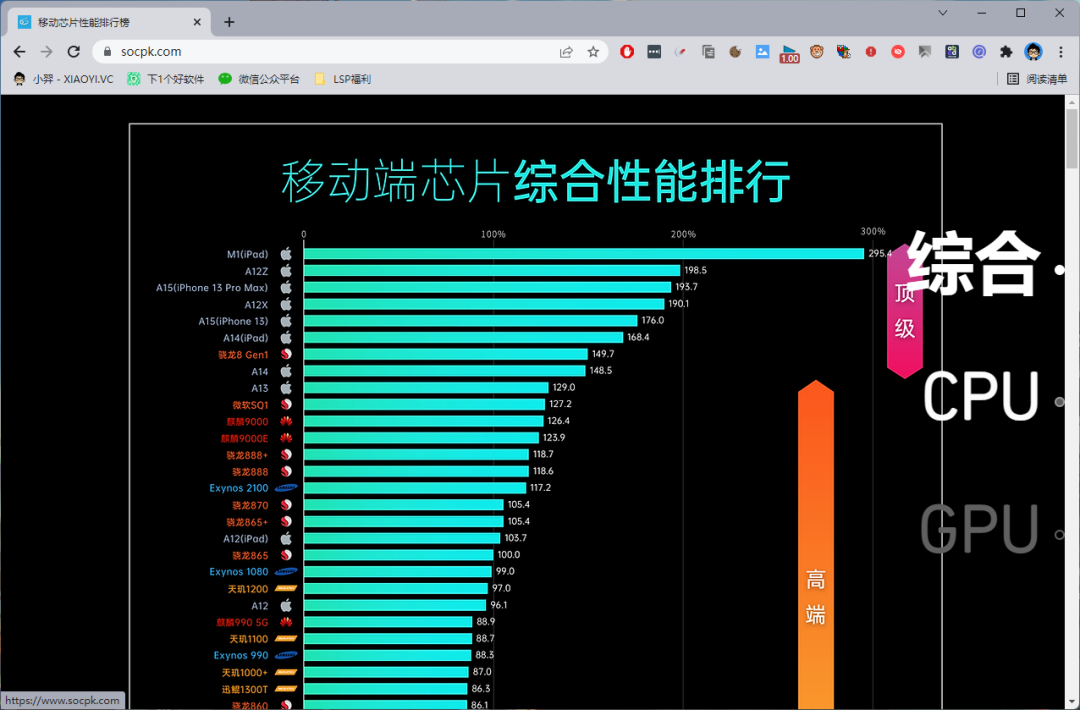Click the 迅鲲1300T chip label
1080x710 pixels.
(245, 689)
